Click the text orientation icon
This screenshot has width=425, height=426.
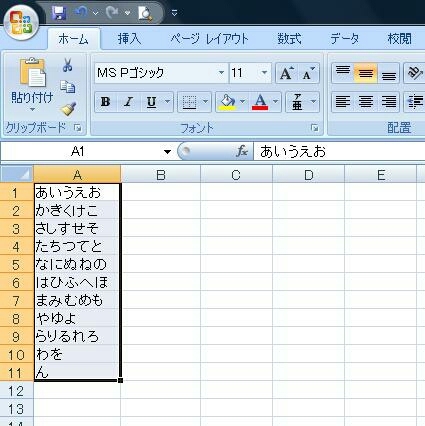[414, 73]
